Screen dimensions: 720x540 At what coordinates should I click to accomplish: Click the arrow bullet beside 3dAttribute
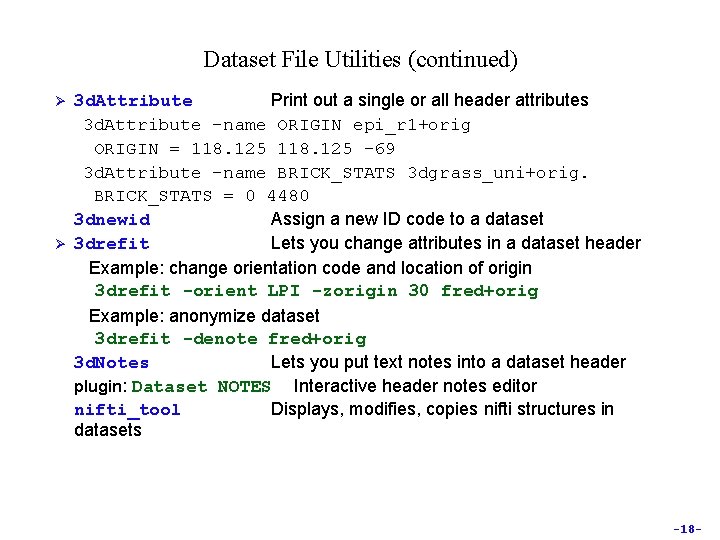click(60, 101)
